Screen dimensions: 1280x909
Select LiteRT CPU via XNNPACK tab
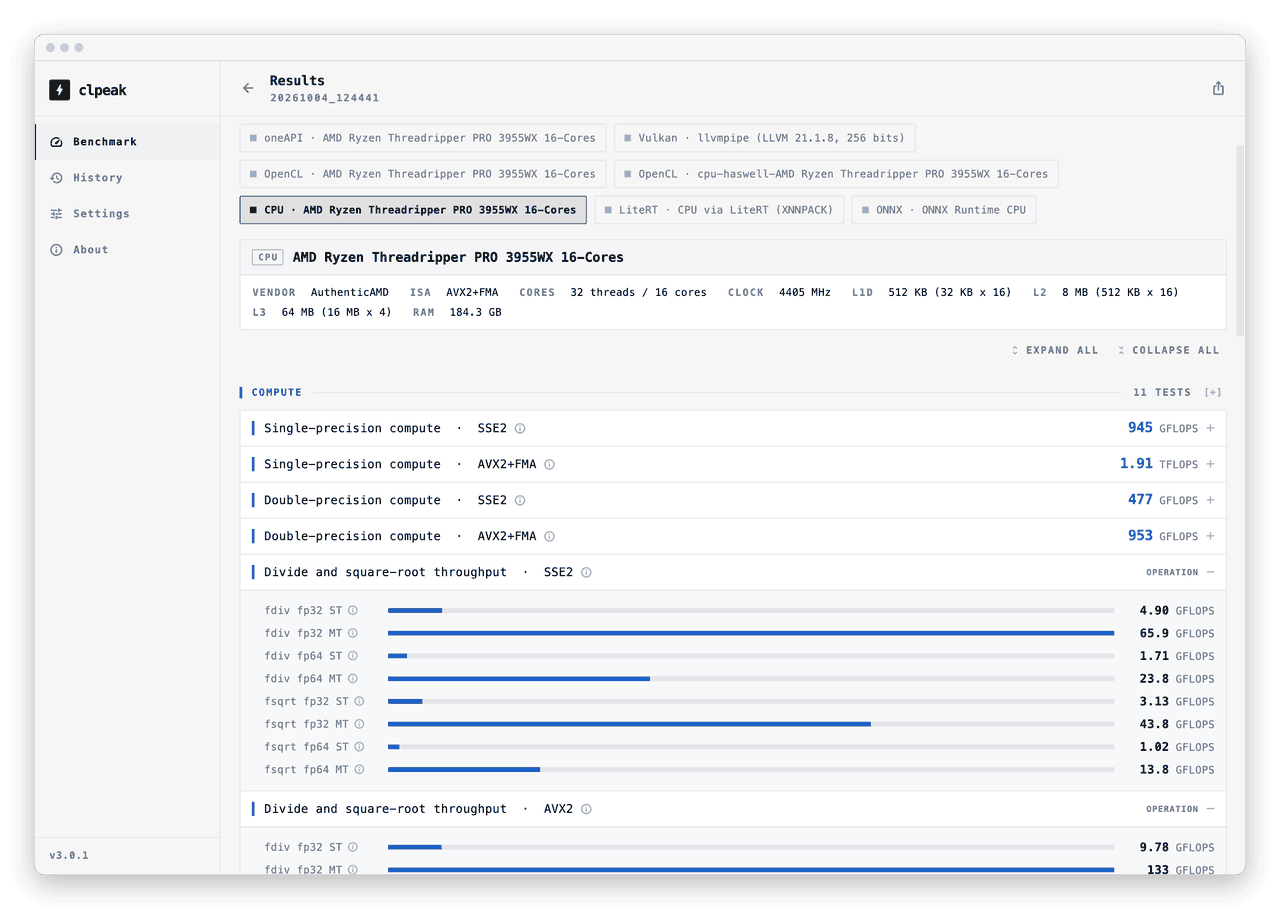click(x=719, y=210)
